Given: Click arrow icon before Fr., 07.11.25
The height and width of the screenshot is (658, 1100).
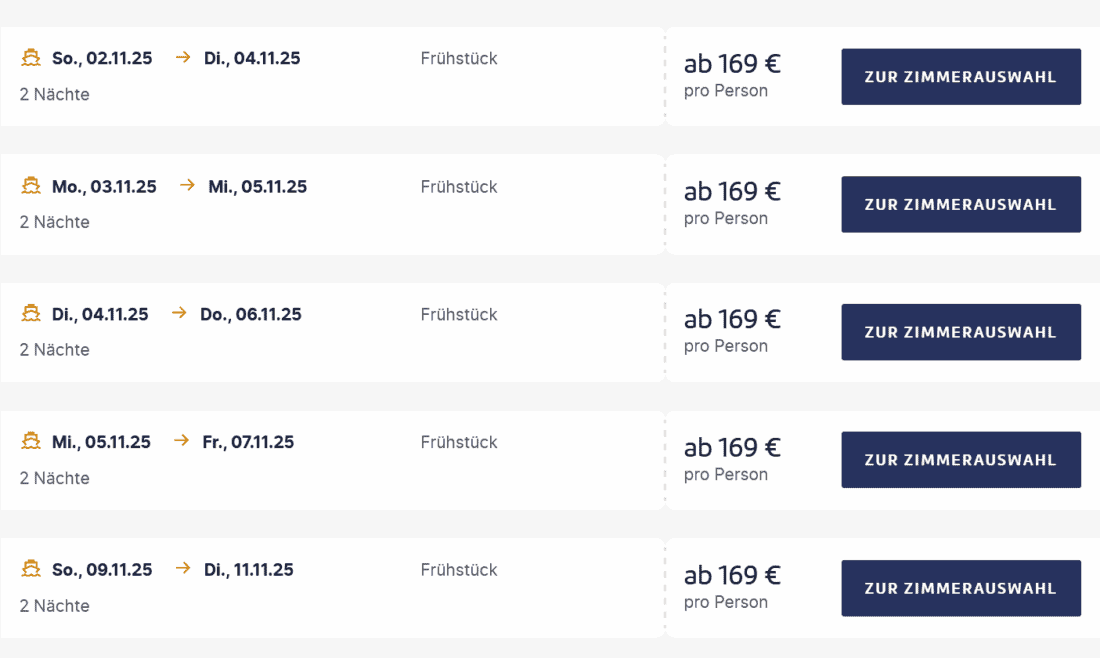Looking at the screenshot, I should coord(181,442).
